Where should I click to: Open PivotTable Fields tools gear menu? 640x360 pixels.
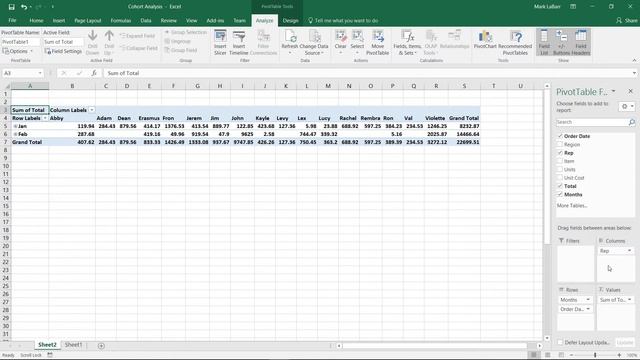tap(627, 107)
